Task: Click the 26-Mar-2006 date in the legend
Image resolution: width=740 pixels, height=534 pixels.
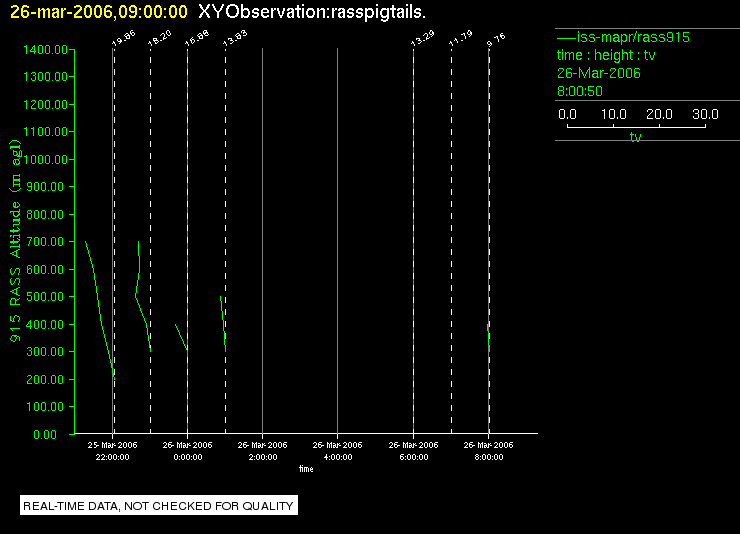Action: click(599, 73)
